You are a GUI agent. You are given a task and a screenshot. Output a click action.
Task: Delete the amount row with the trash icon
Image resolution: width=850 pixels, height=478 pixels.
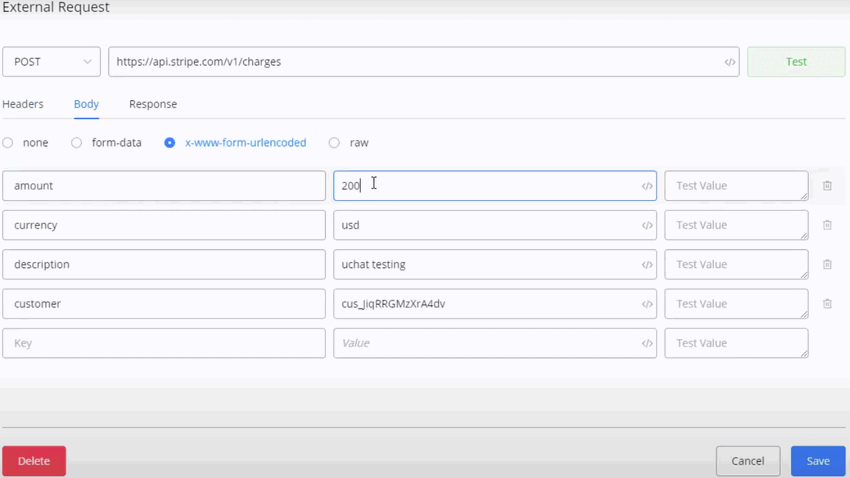click(827, 186)
